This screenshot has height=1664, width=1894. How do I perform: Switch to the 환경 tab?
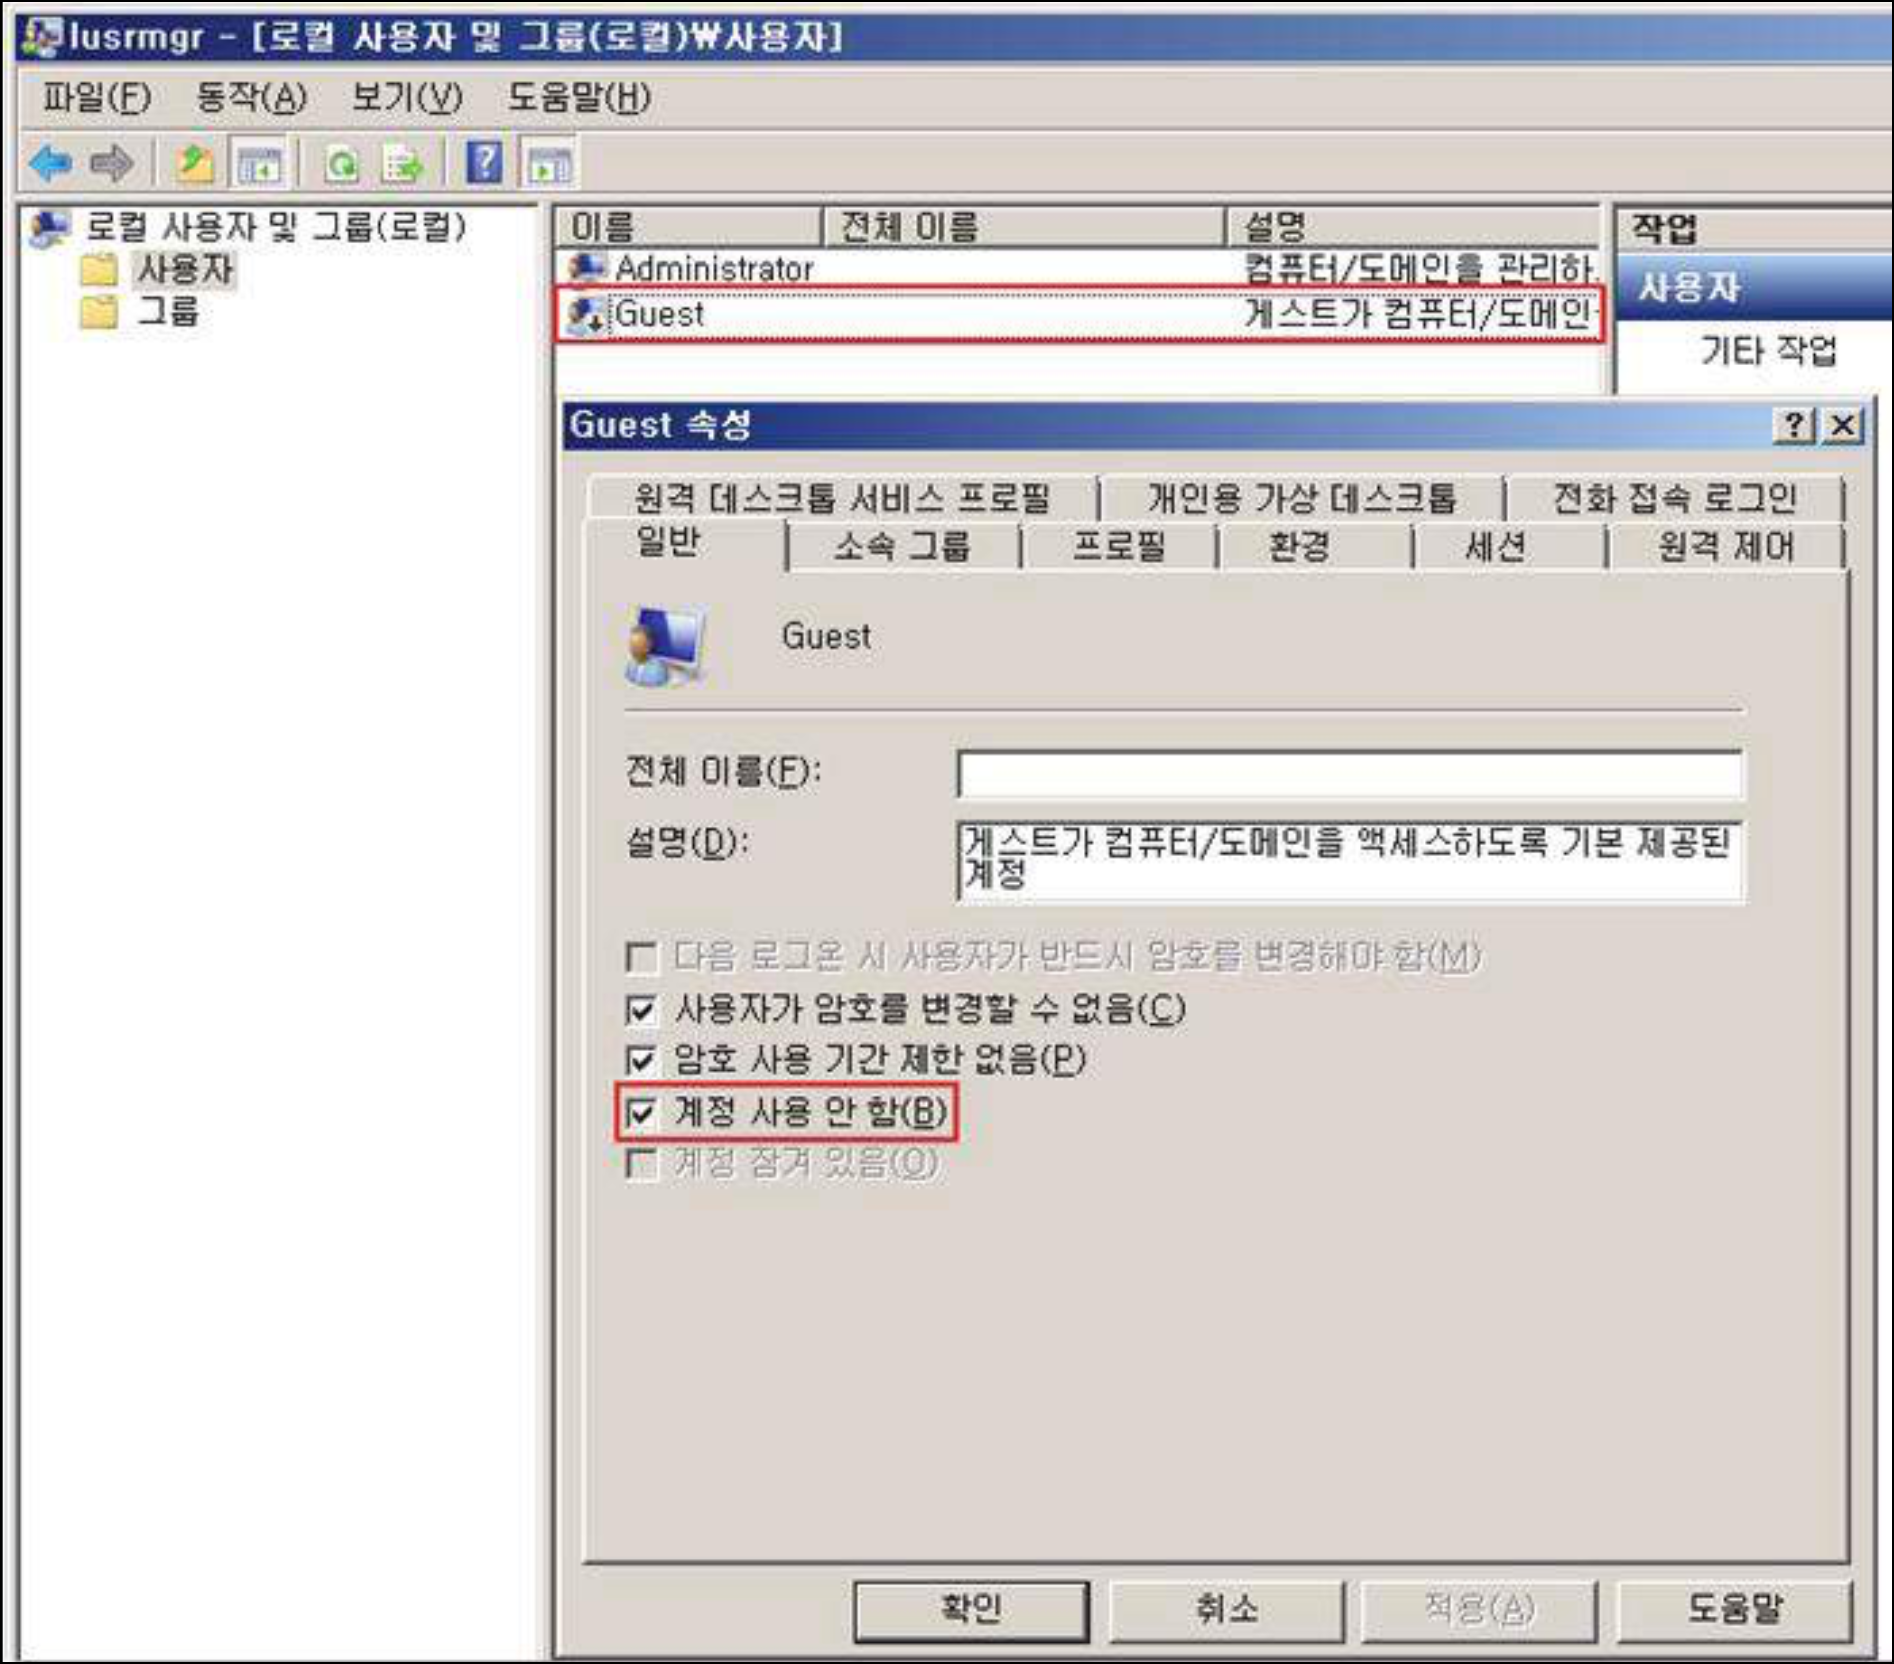click(1300, 547)
